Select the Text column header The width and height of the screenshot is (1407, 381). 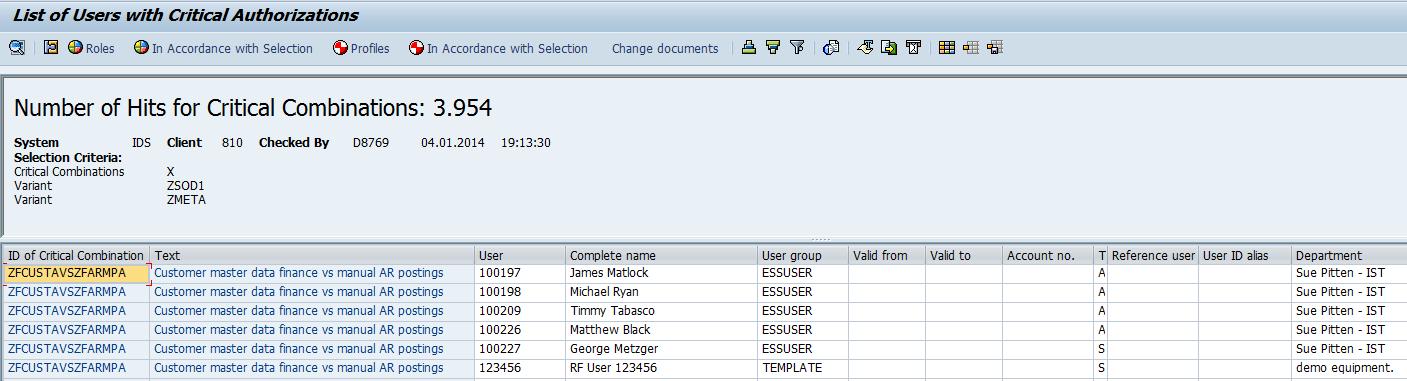tap(312, 255)
